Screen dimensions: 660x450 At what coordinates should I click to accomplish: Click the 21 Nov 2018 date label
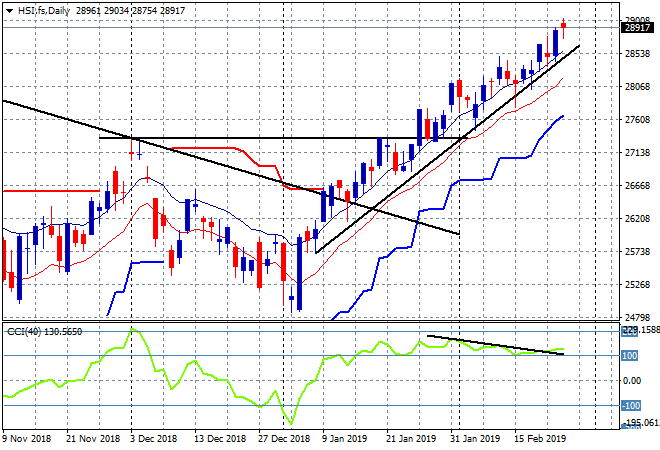pyautogui.click(x=93, y=438)
